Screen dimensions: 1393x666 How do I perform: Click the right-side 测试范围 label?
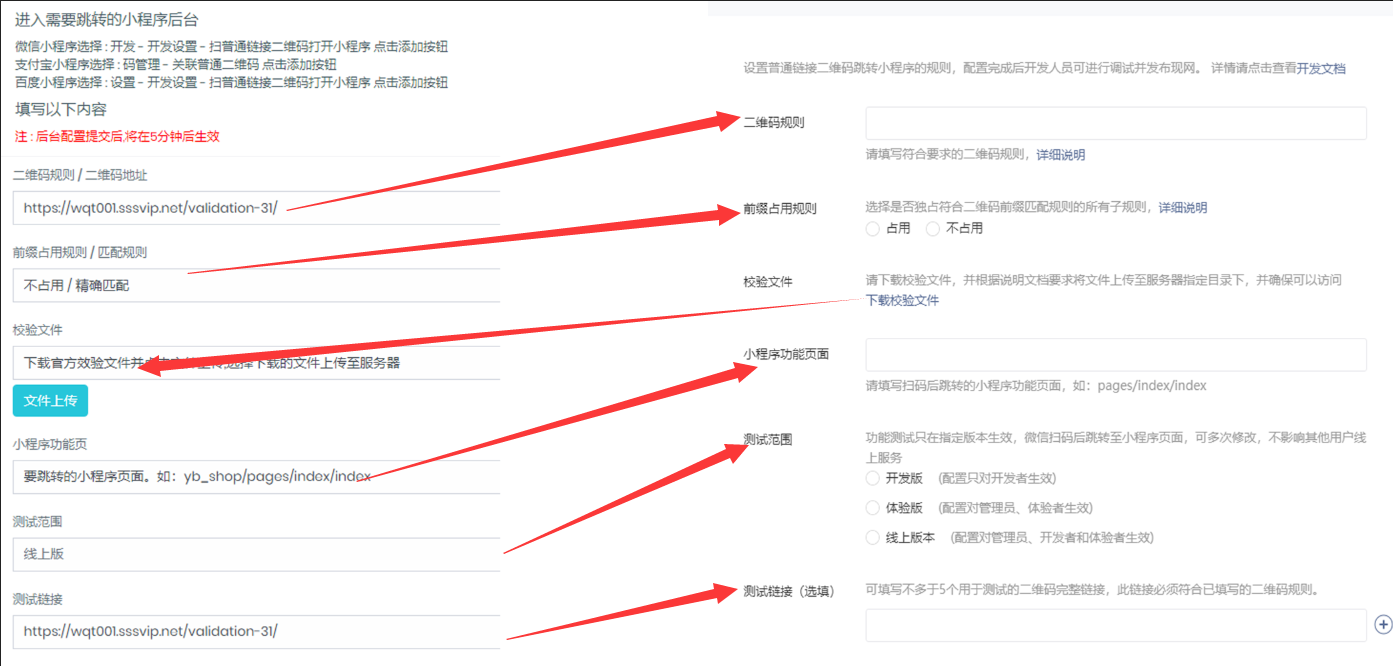click(768, 439)
